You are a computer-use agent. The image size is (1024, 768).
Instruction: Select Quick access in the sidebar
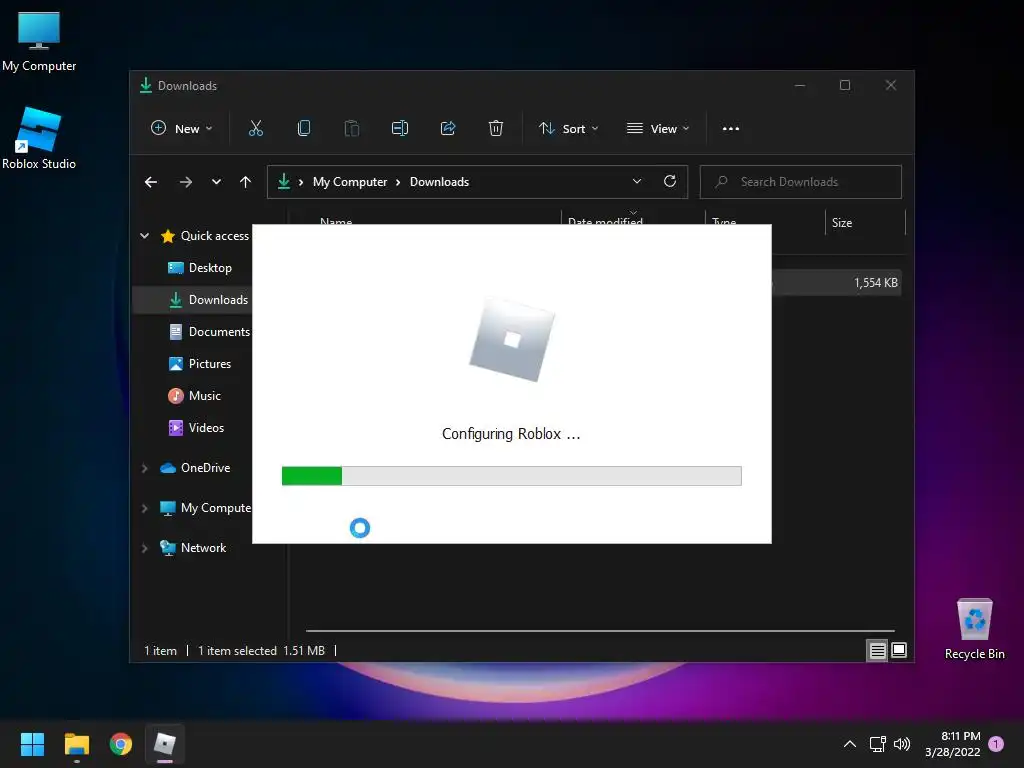pyautogui.click(x=205, y=236)
